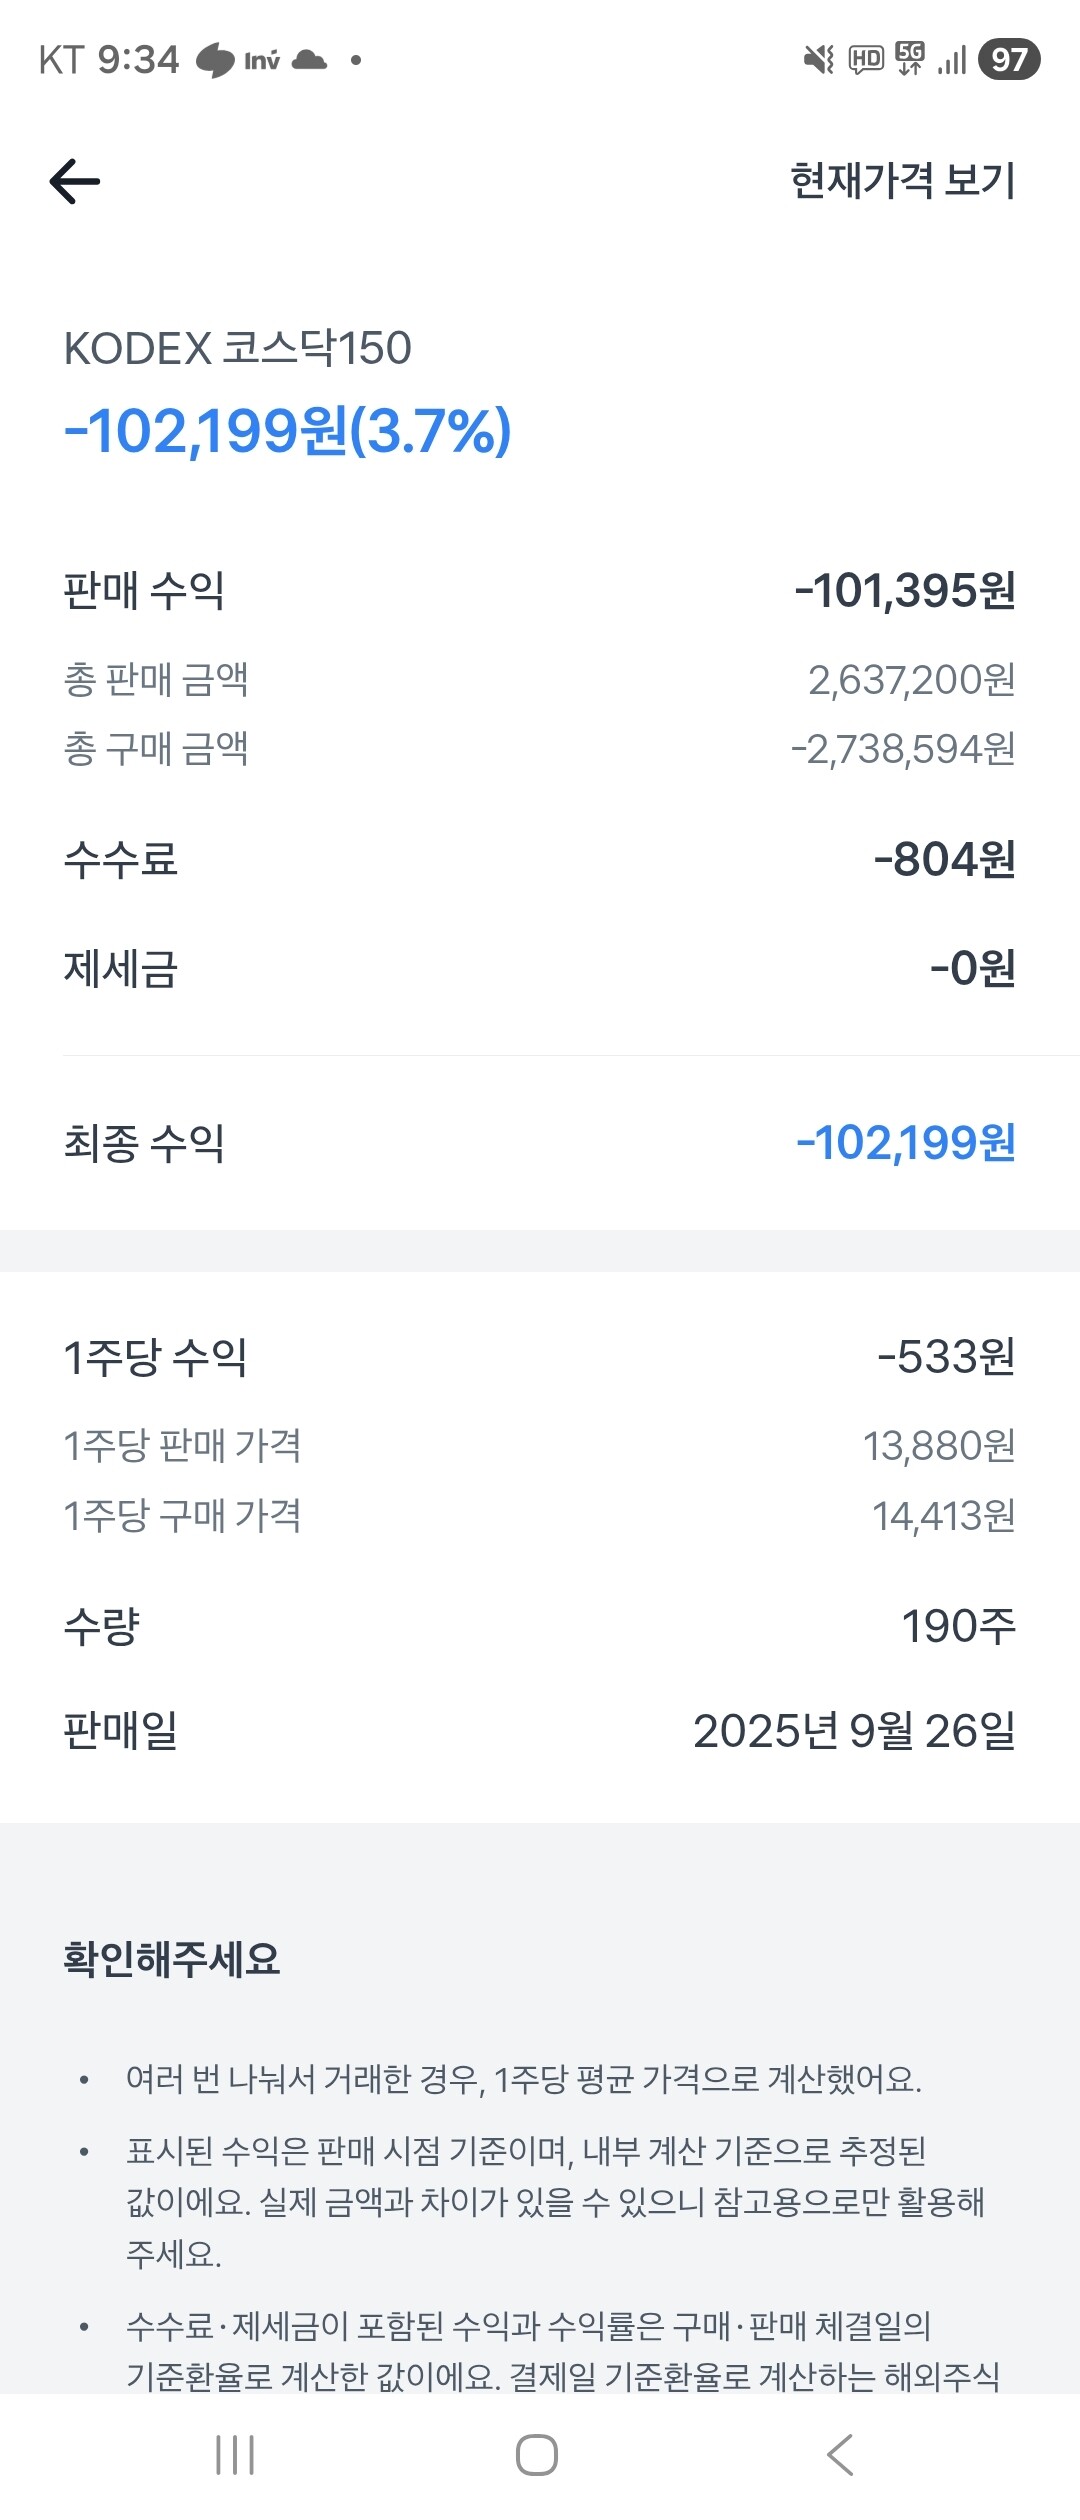Tap the 확인해주세요 notice heading
1080x2520 pixels.
click(x=172, y=1959)
